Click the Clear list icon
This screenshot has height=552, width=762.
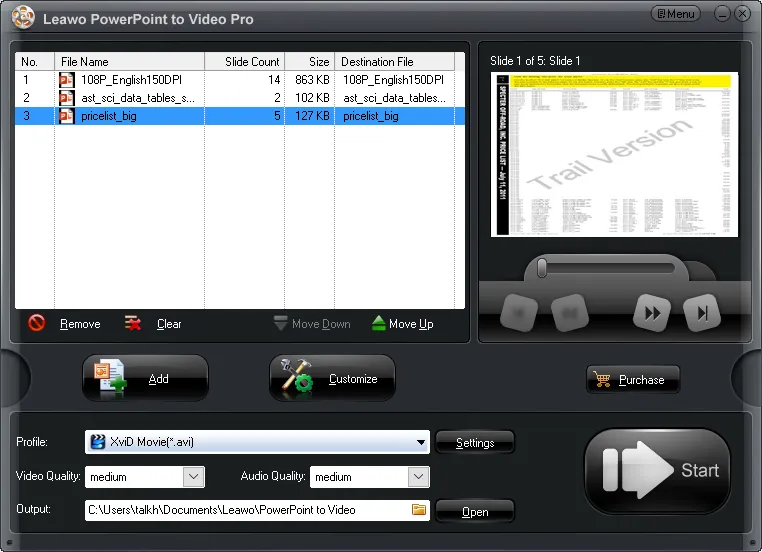coord(134,323)
